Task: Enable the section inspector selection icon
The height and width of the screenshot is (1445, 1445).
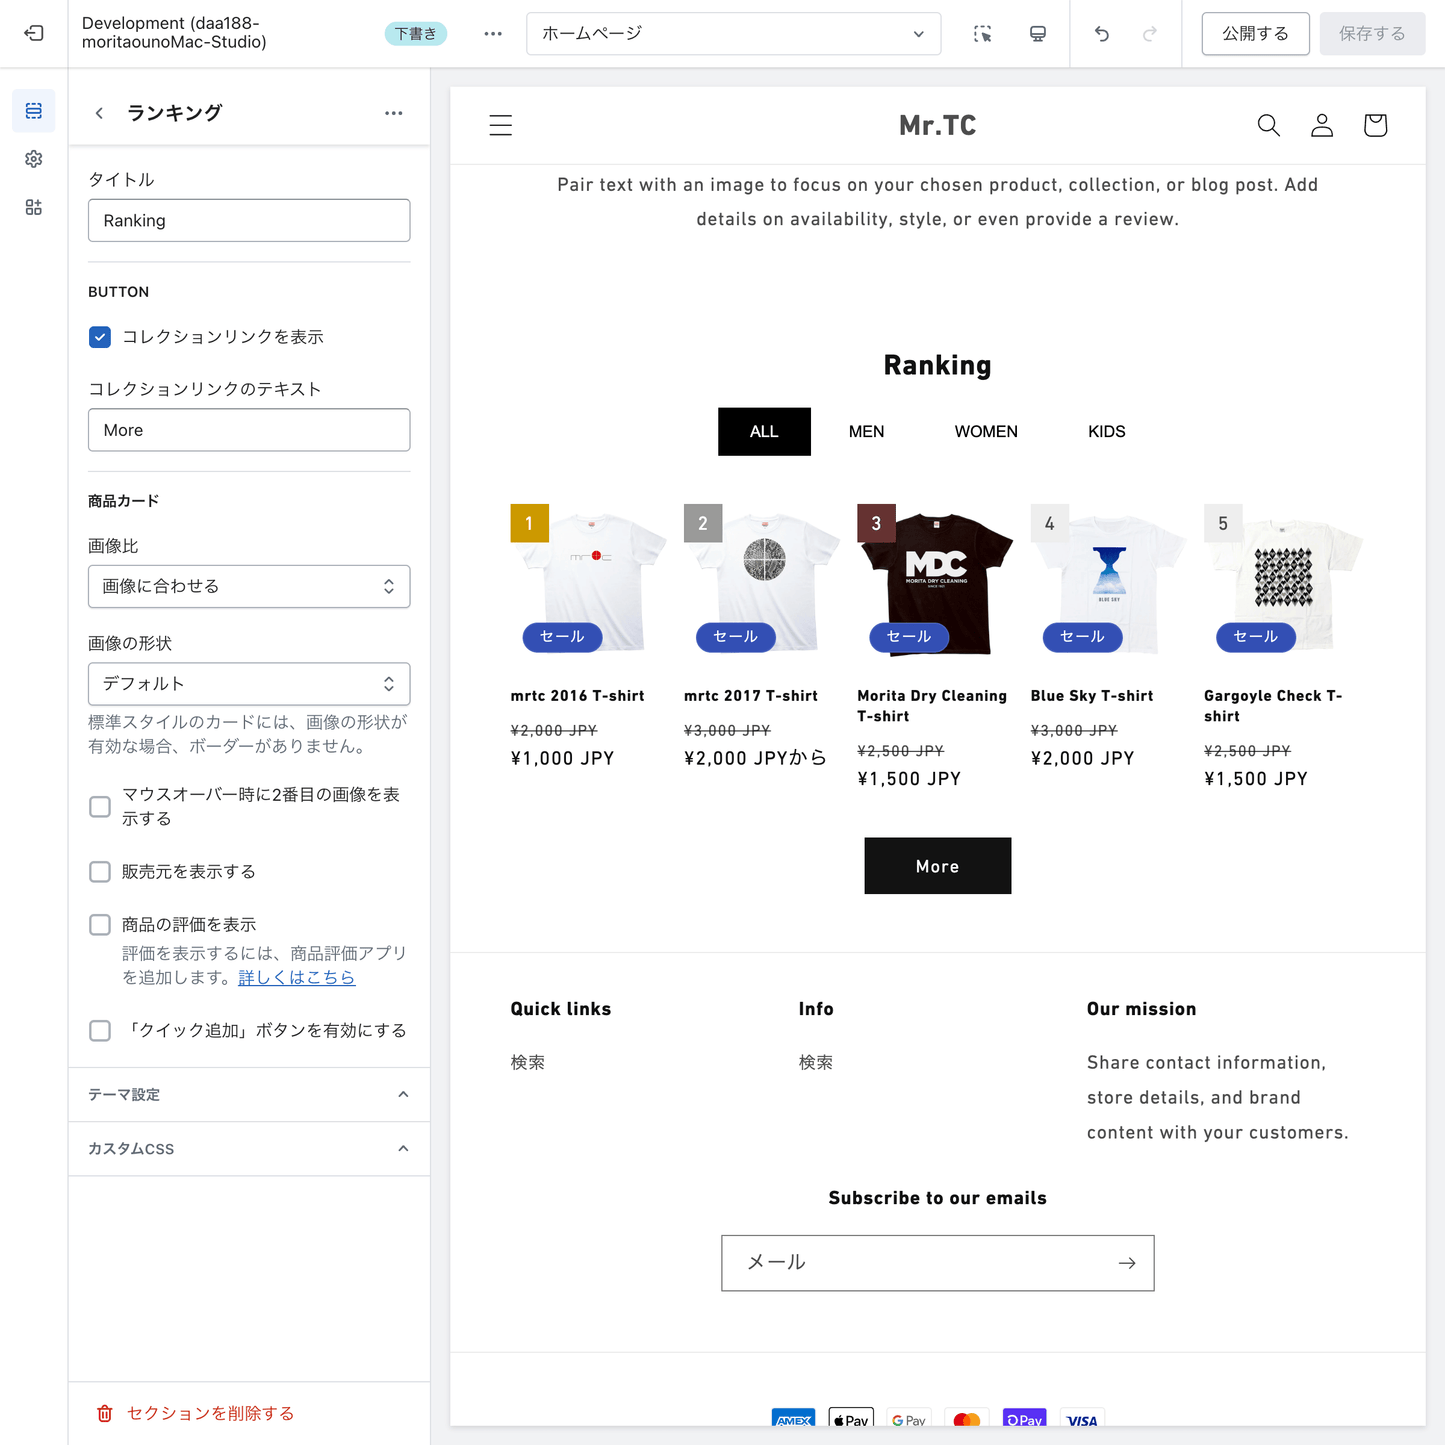Action: 983,33
